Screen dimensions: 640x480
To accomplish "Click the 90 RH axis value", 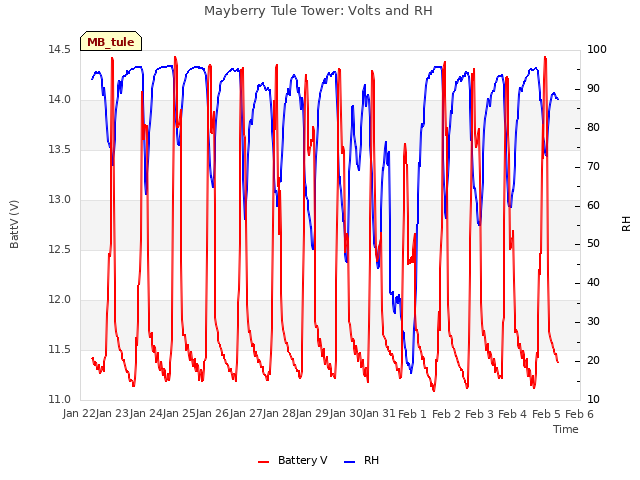I will (x=593, y=89).
